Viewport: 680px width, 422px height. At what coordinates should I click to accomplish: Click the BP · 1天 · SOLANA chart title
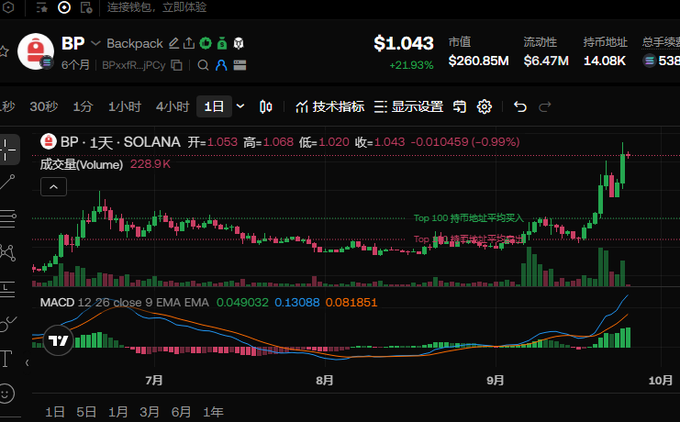point(120,142)
